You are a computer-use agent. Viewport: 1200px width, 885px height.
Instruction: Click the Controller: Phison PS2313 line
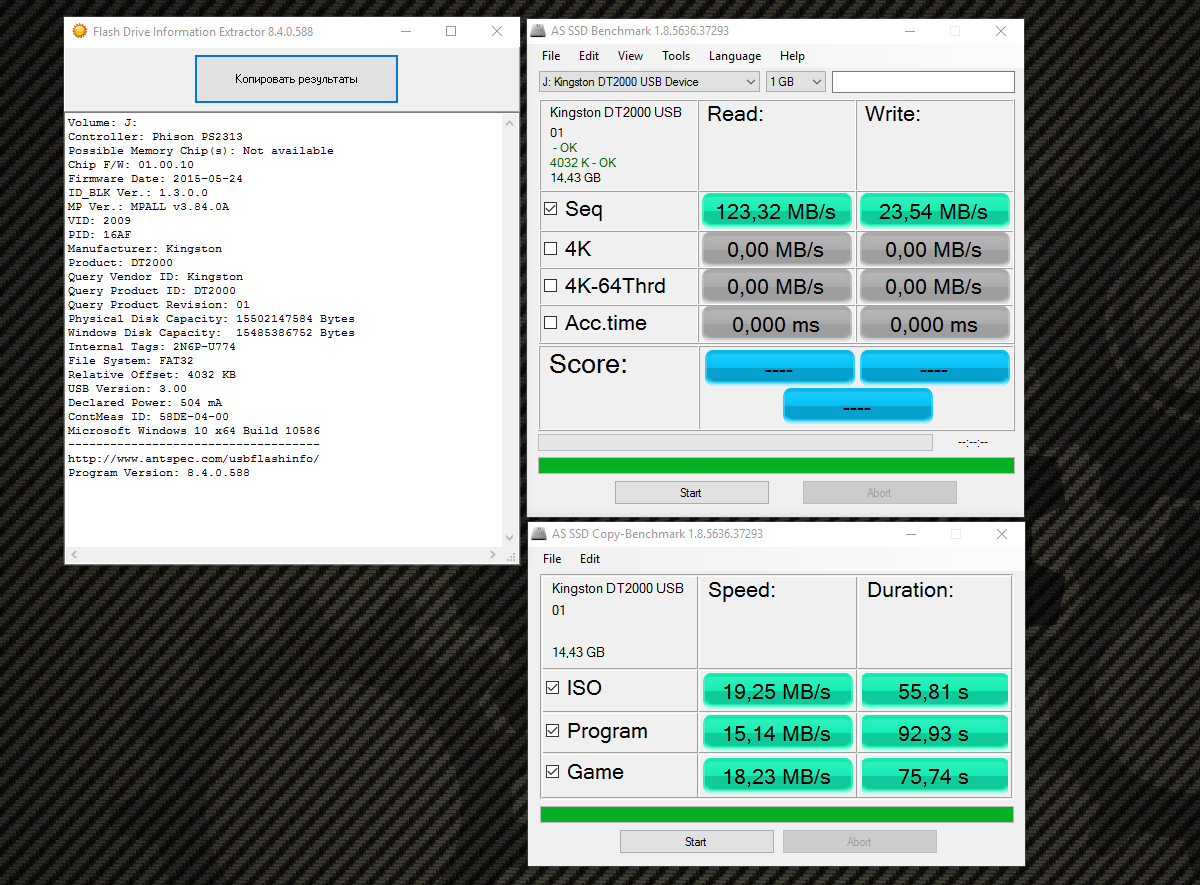[x=155, y=137]
